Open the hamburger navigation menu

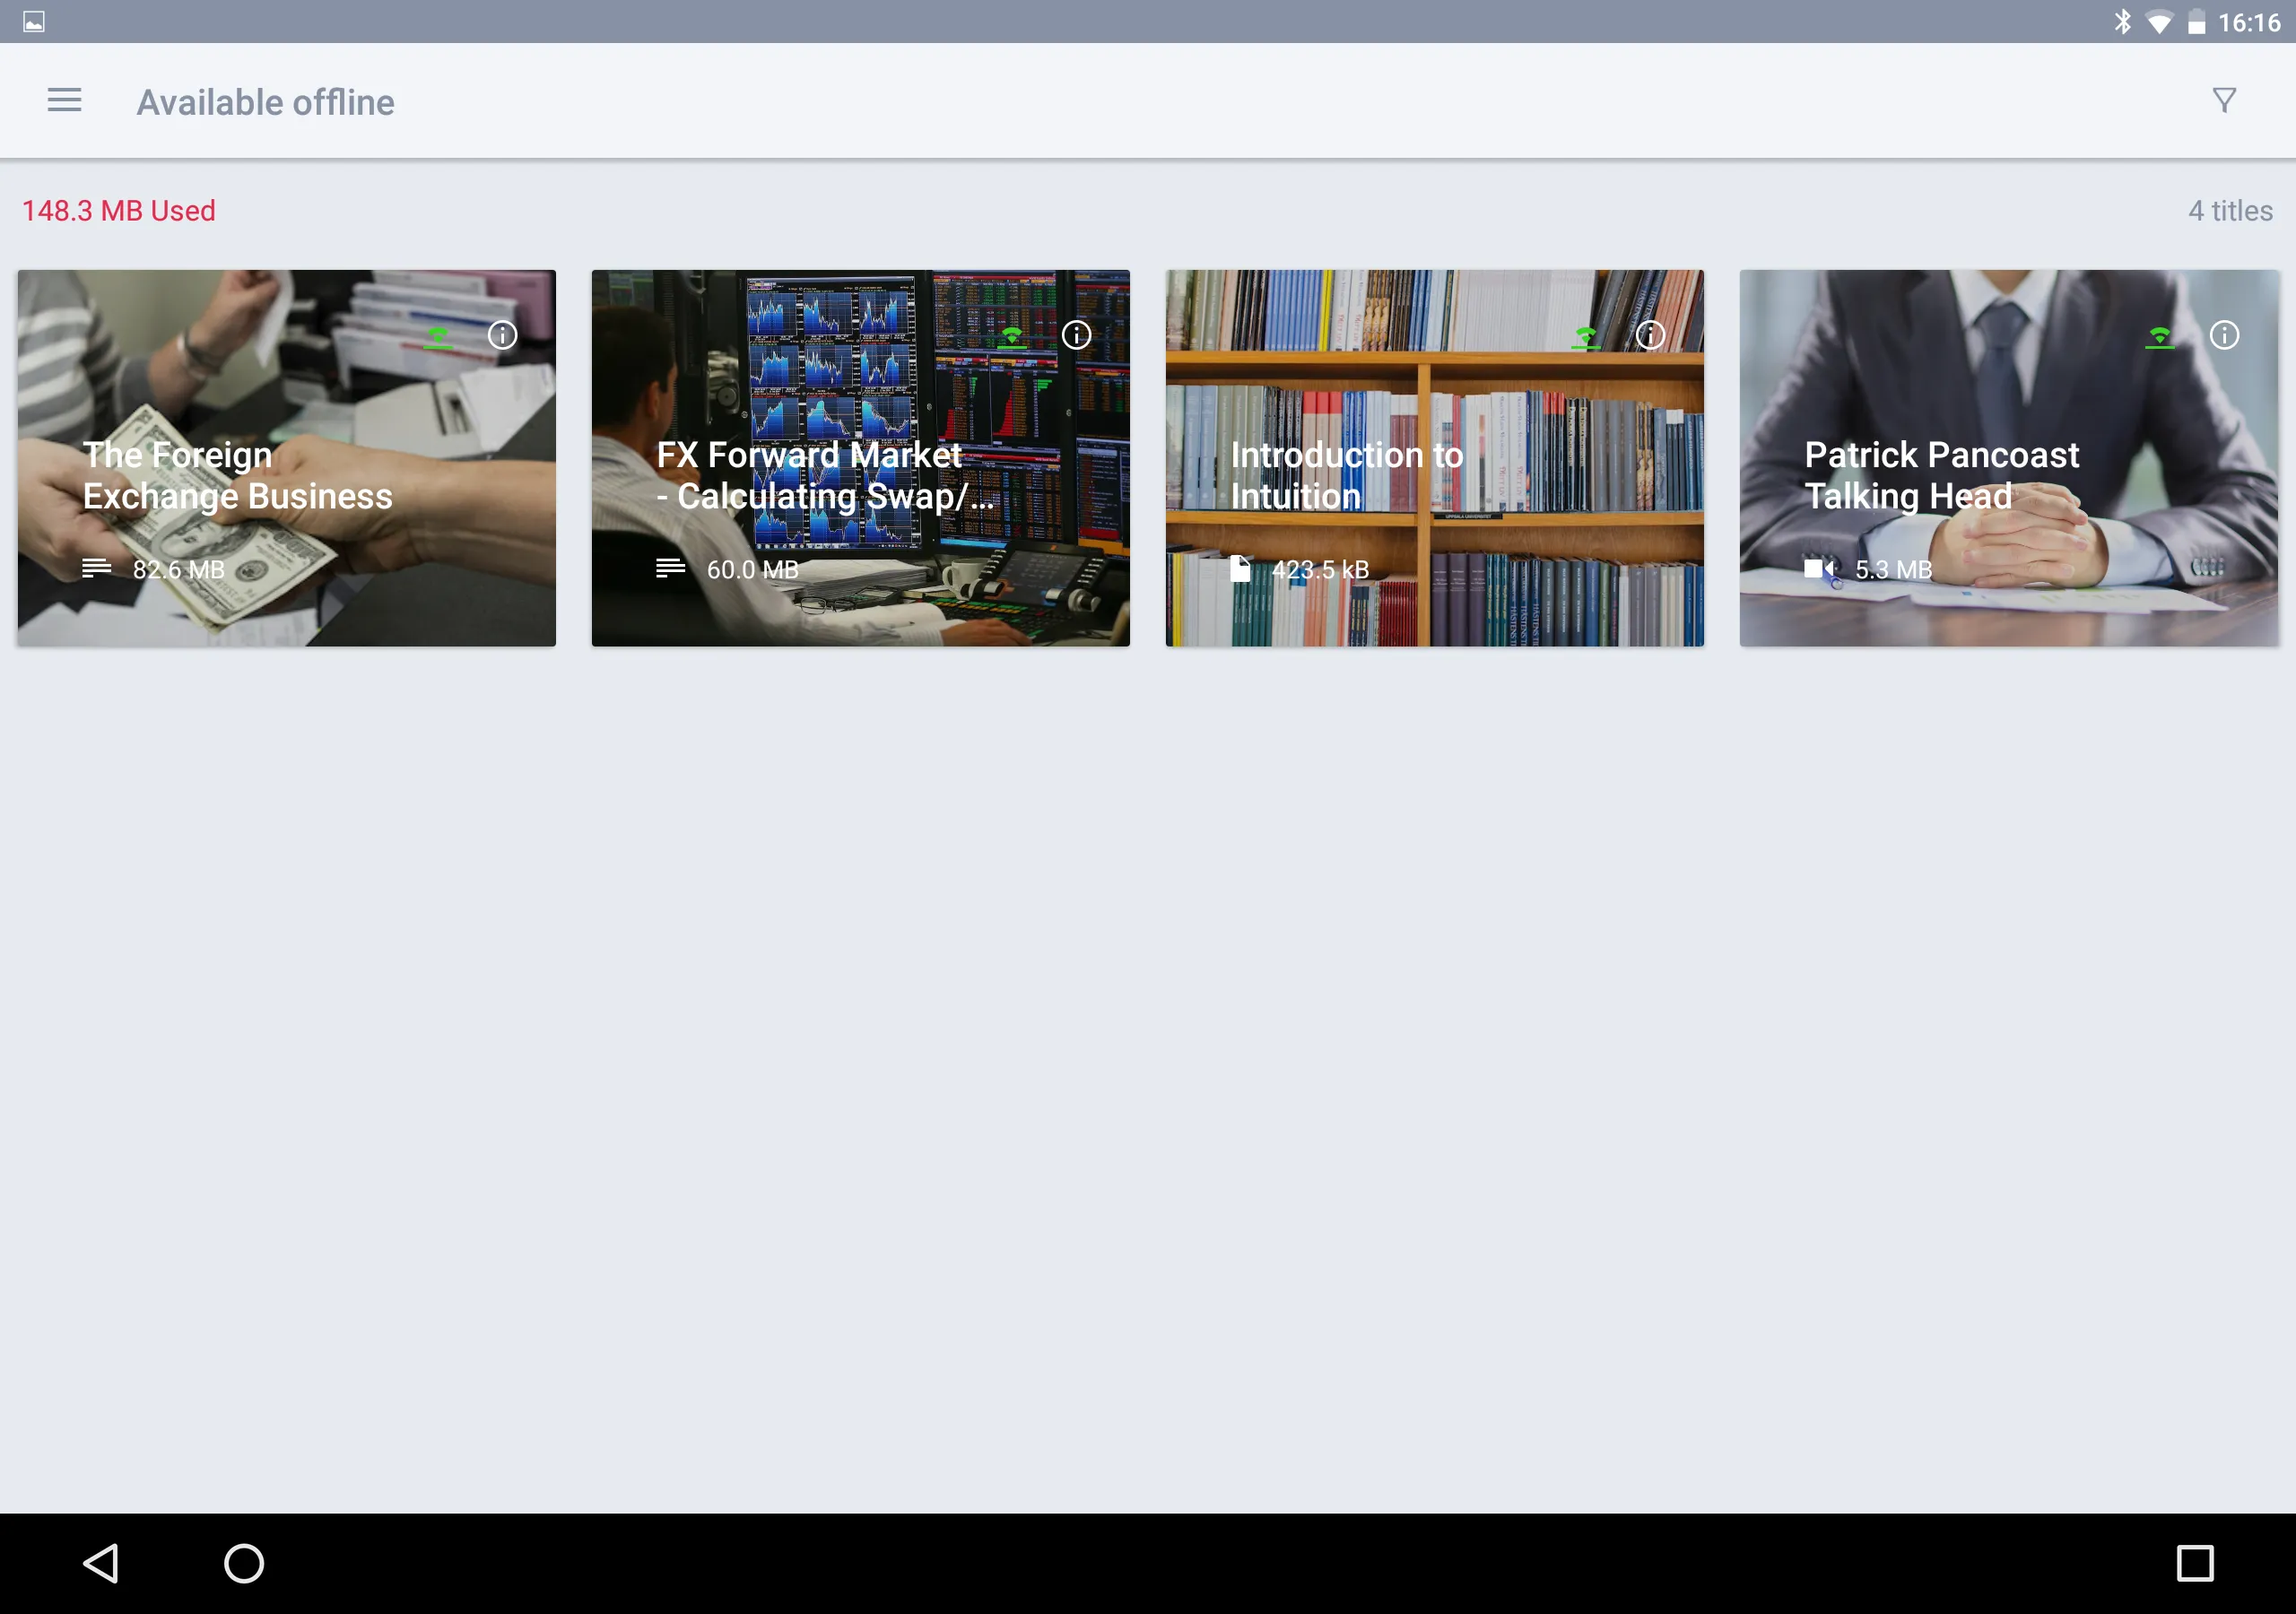point(64,100)
